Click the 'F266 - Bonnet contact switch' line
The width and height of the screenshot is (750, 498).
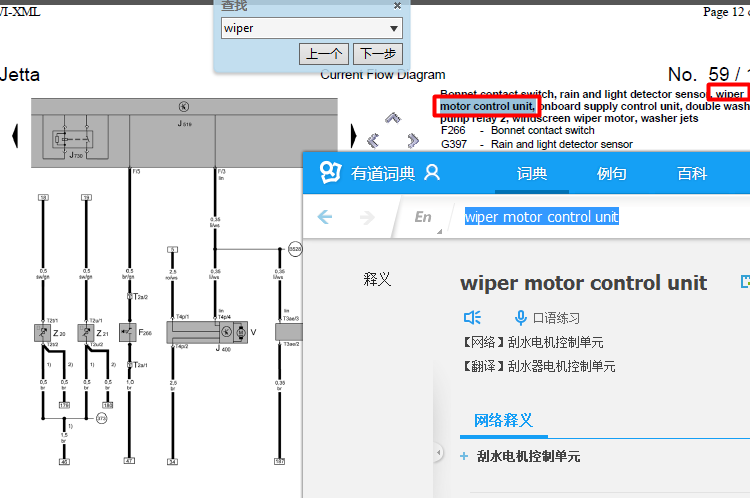pyautogui.click(x=518, y=130)
